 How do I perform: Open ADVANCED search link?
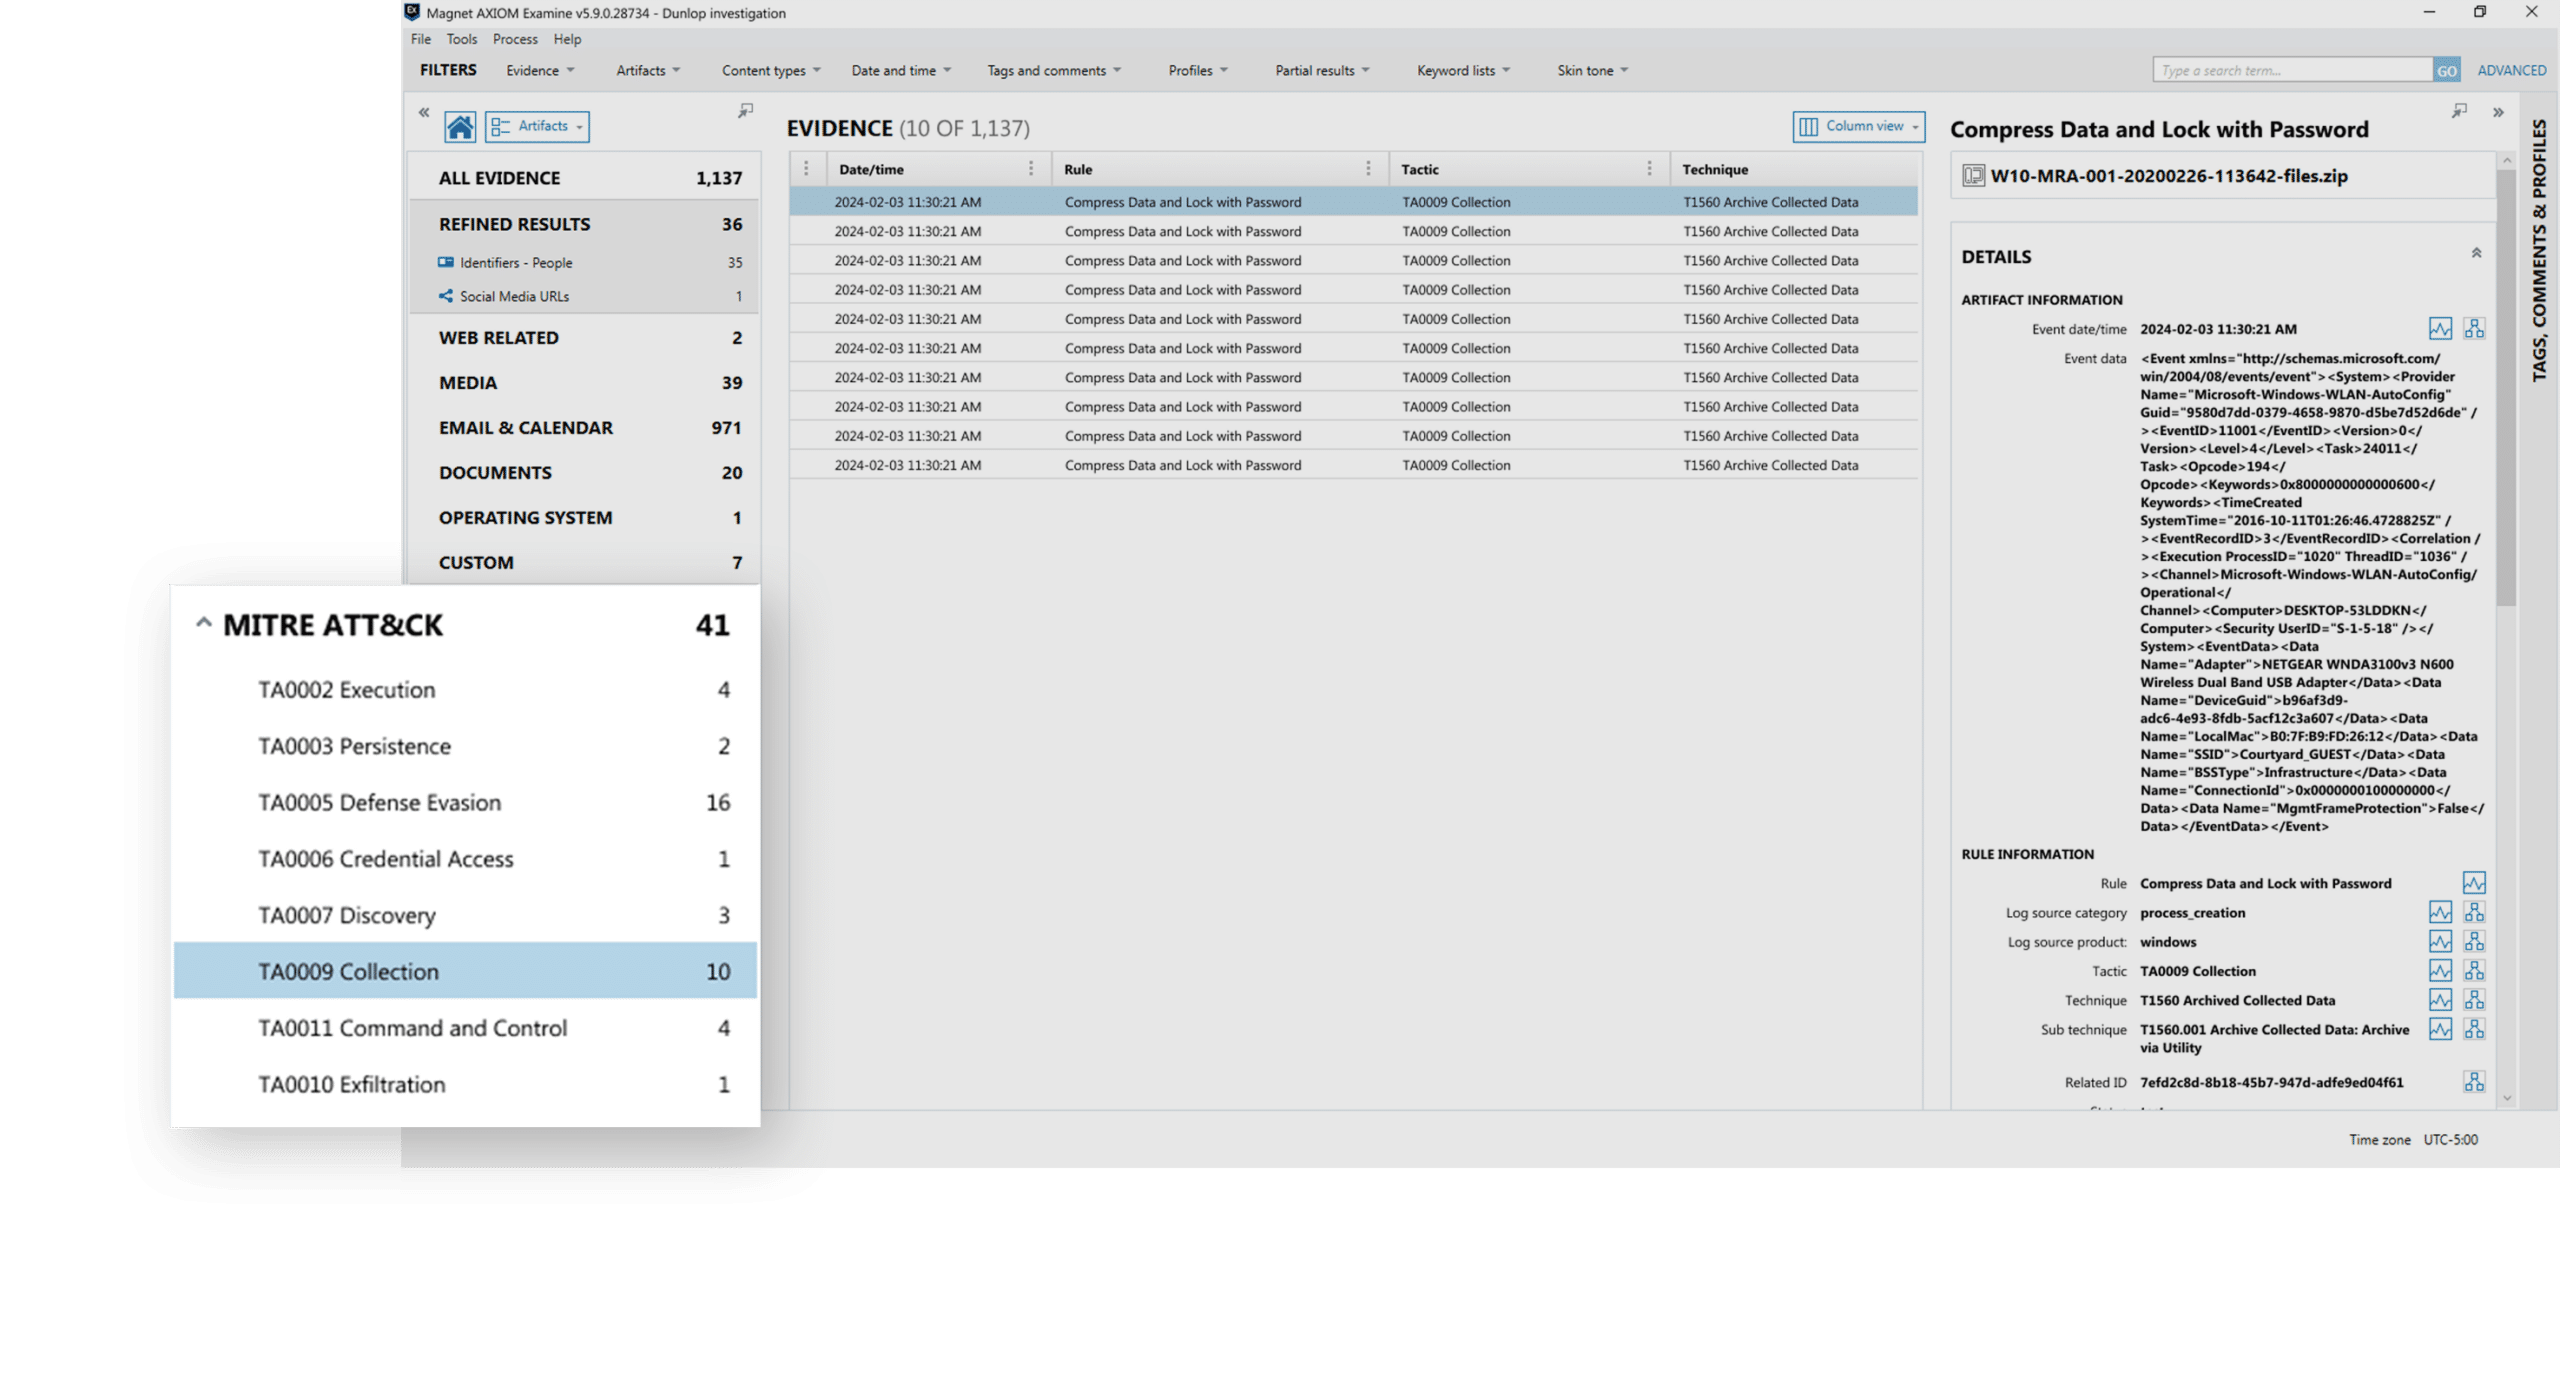[2511, 70]
